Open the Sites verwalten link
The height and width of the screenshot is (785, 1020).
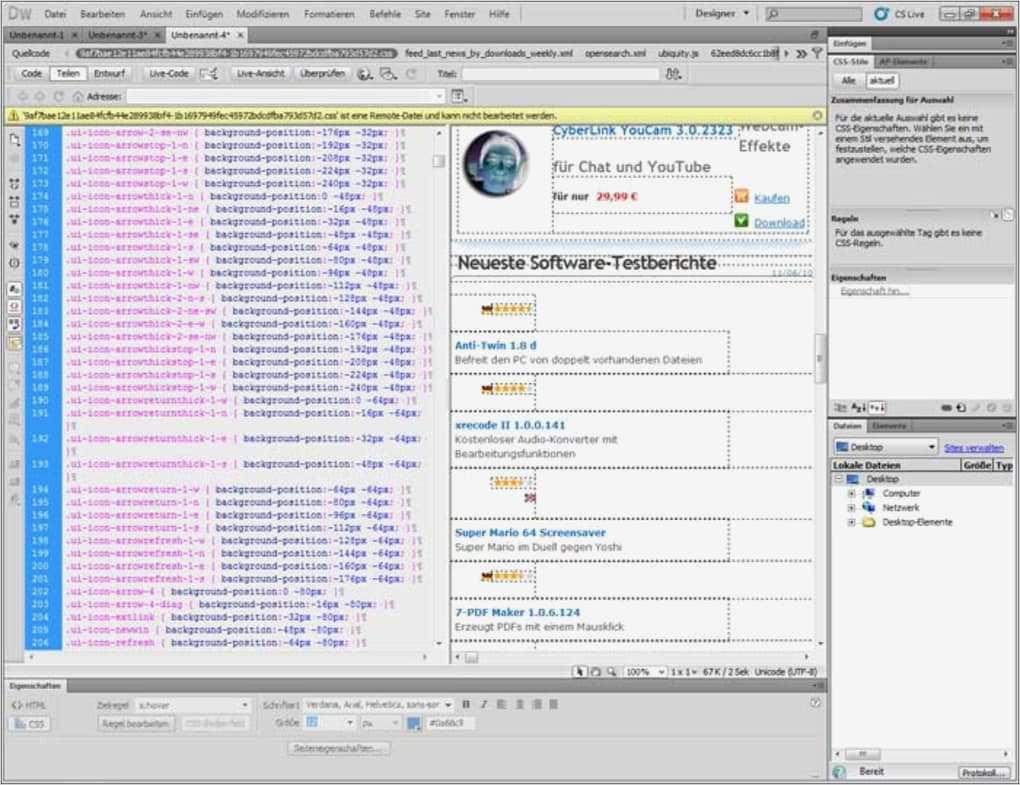974,447
